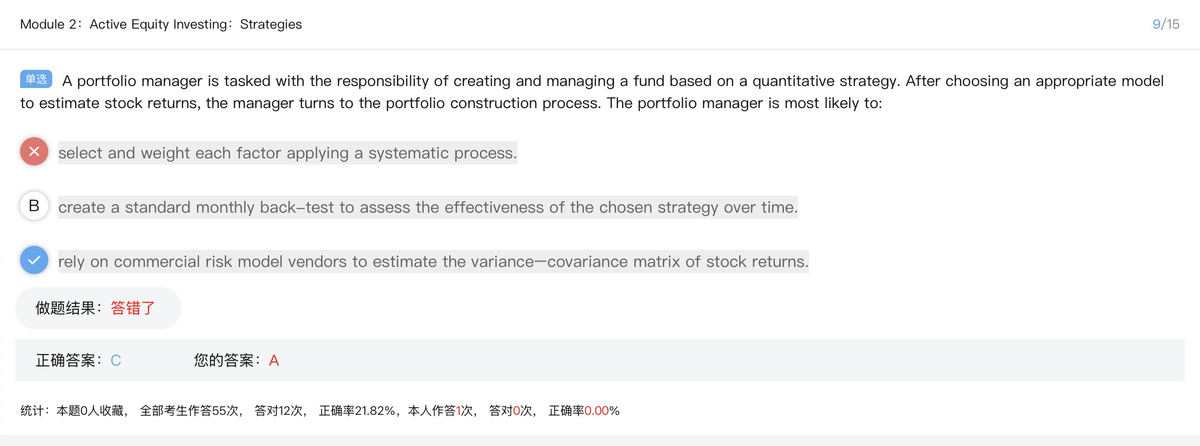The height and width of the screenshot is (446, 1200).
Task: Click the Module 2 Active Equity Investing title
Action: (x=161, y=24)
